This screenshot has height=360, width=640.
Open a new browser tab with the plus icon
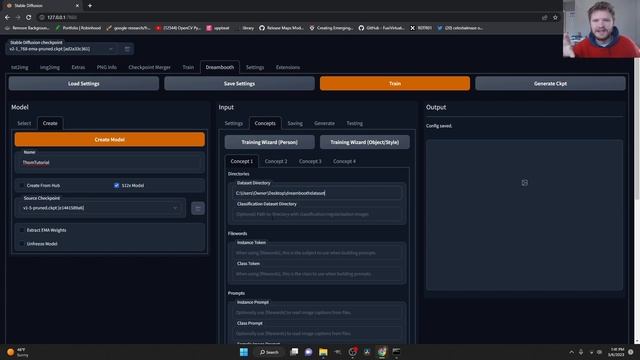pos(90,6)
